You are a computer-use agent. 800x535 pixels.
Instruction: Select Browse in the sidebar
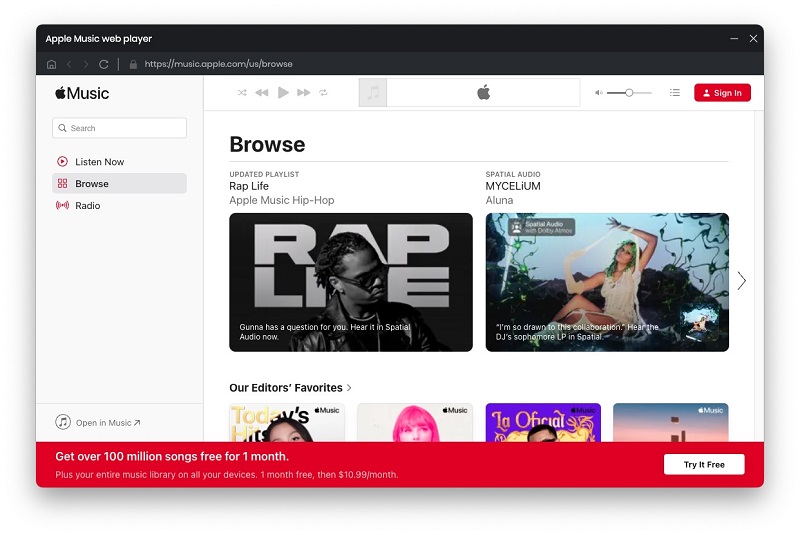click(119, 184)
